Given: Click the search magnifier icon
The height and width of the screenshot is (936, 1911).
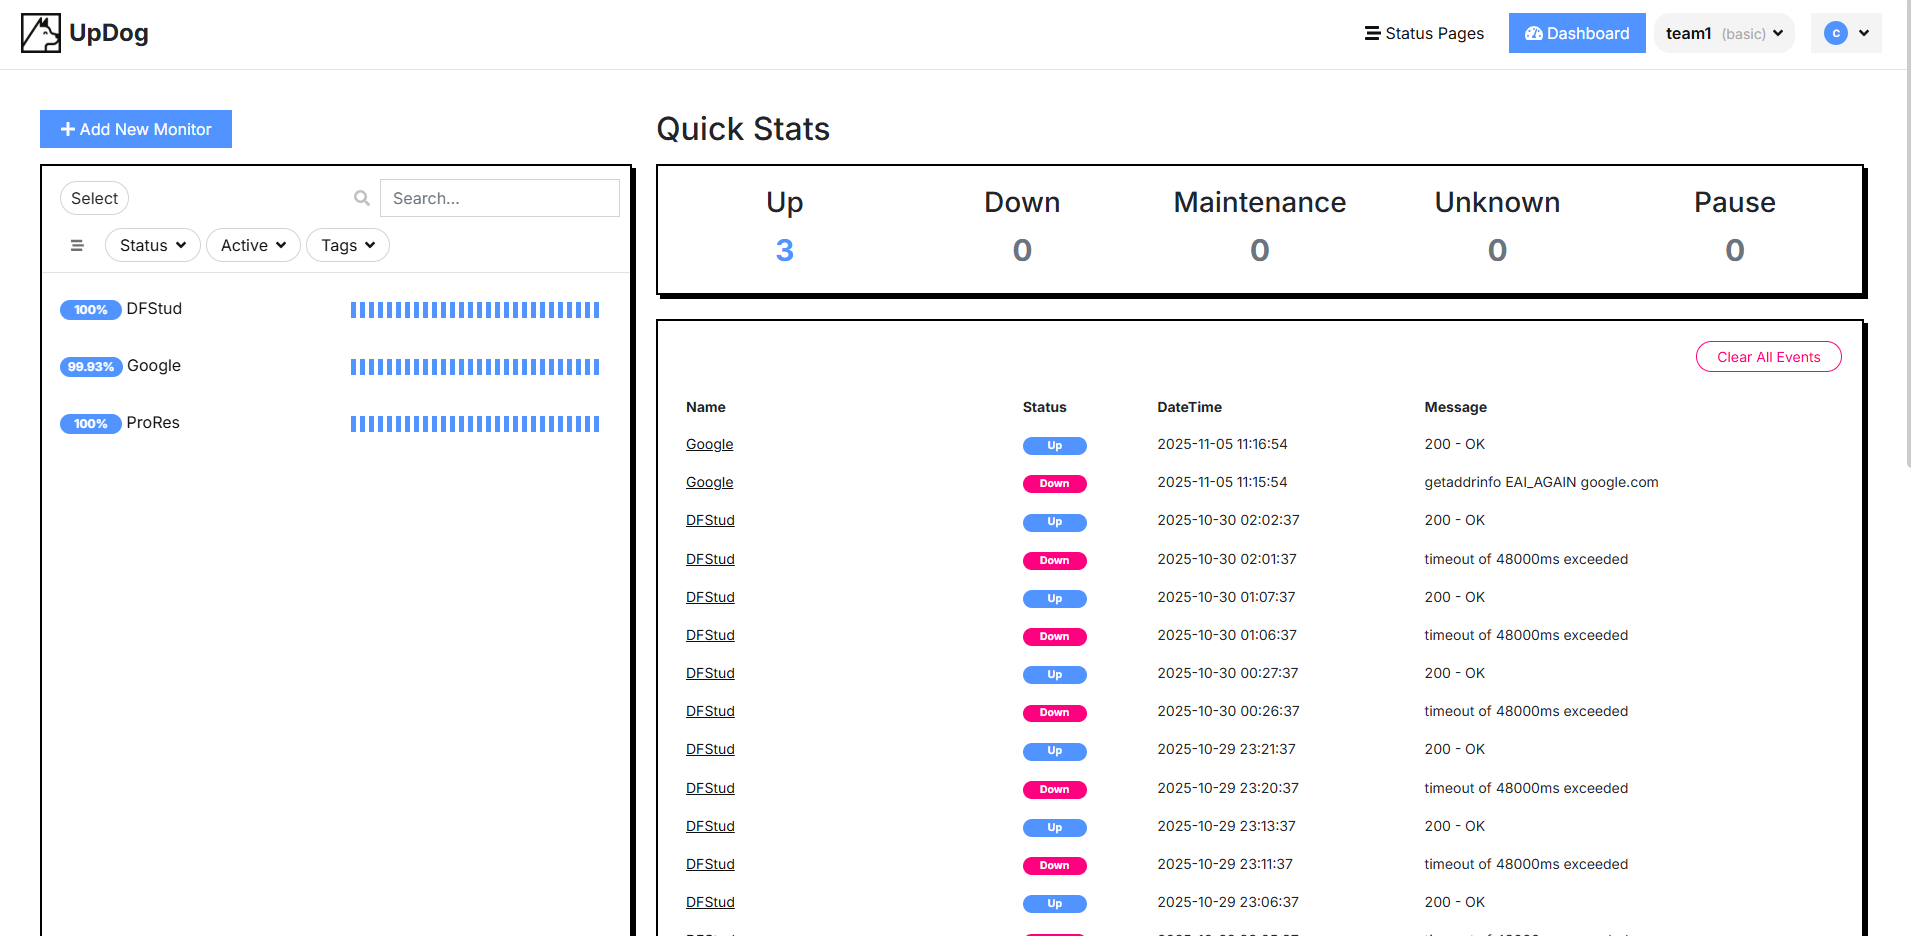Looking at the screenshot, I should pyautogui.click(x=361, y=198).
